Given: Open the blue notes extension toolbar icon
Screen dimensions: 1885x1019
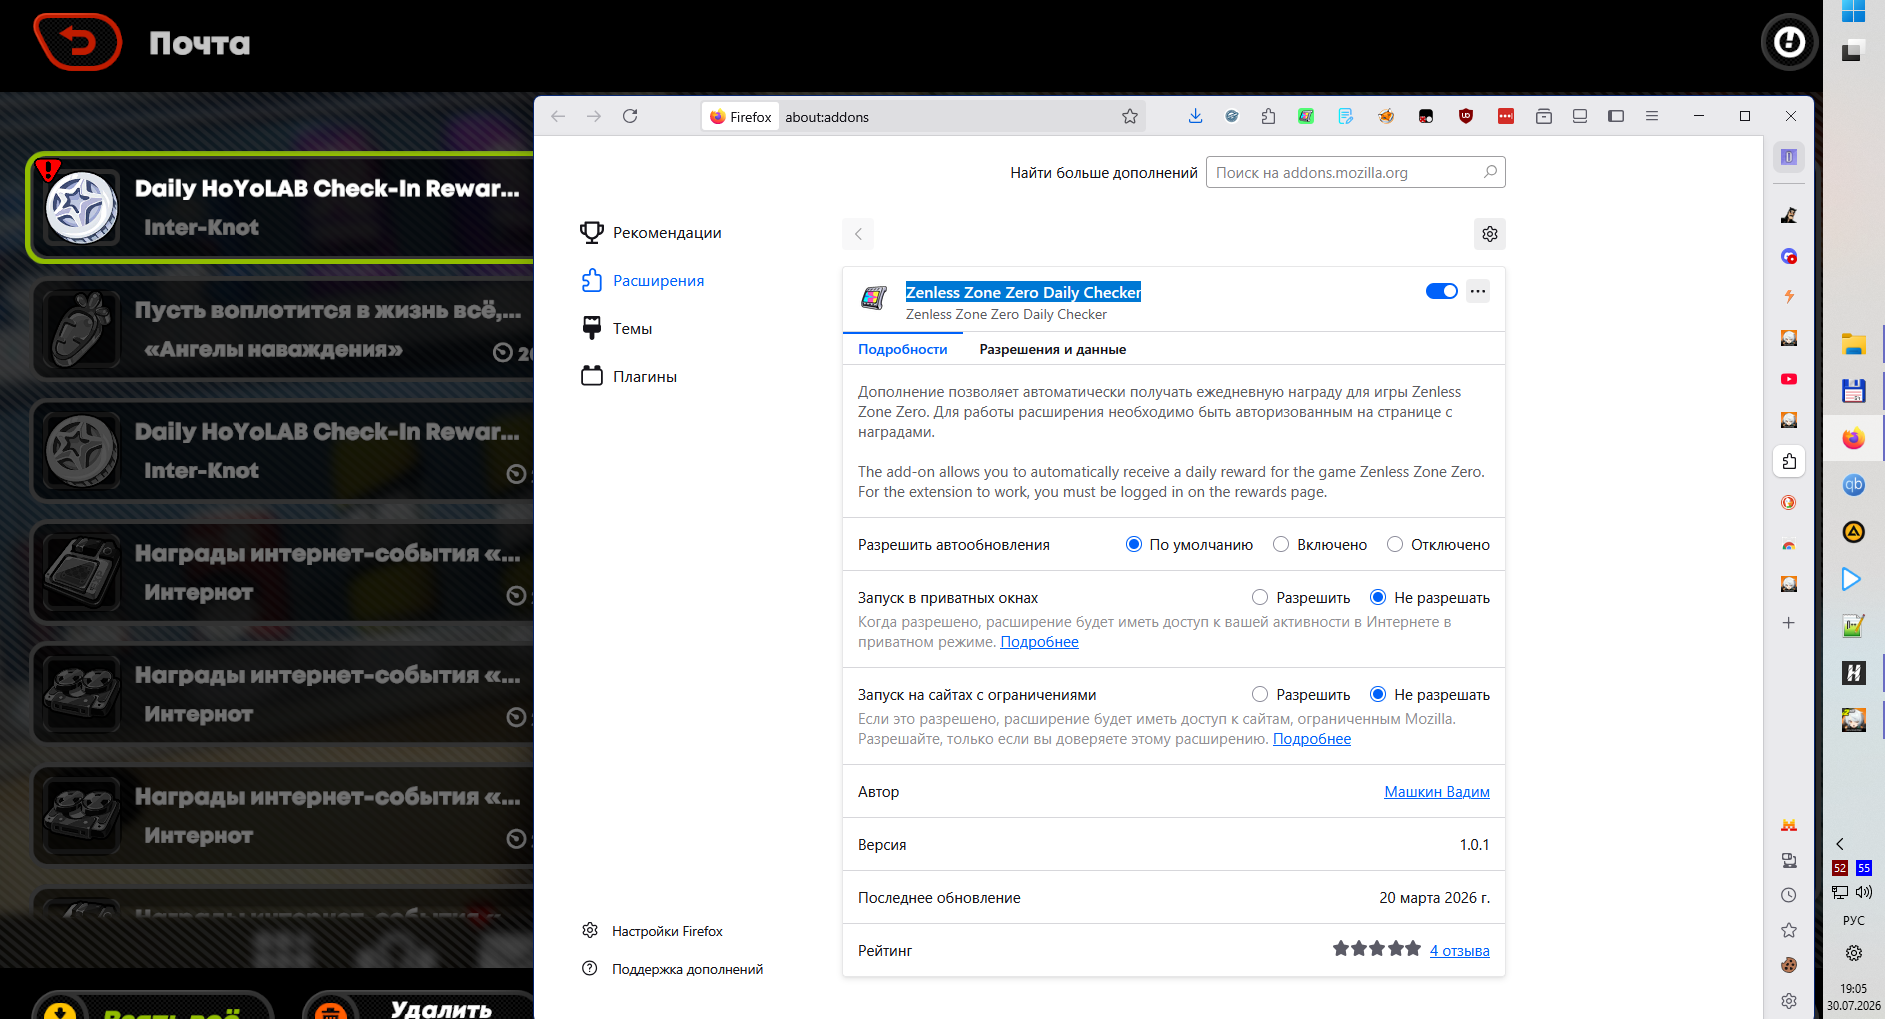Looking at the screenshot, I should [1346, 116].
